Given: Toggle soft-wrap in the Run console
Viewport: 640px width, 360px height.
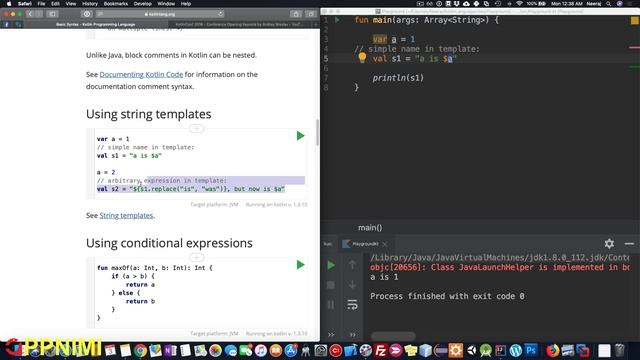Looking at the screenshot, I should click(352, 304).
